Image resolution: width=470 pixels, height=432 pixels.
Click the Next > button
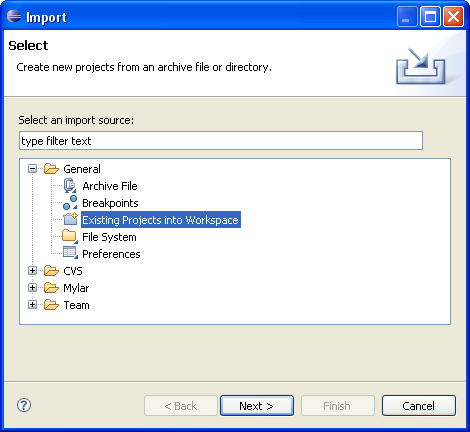tap(257, 406)
